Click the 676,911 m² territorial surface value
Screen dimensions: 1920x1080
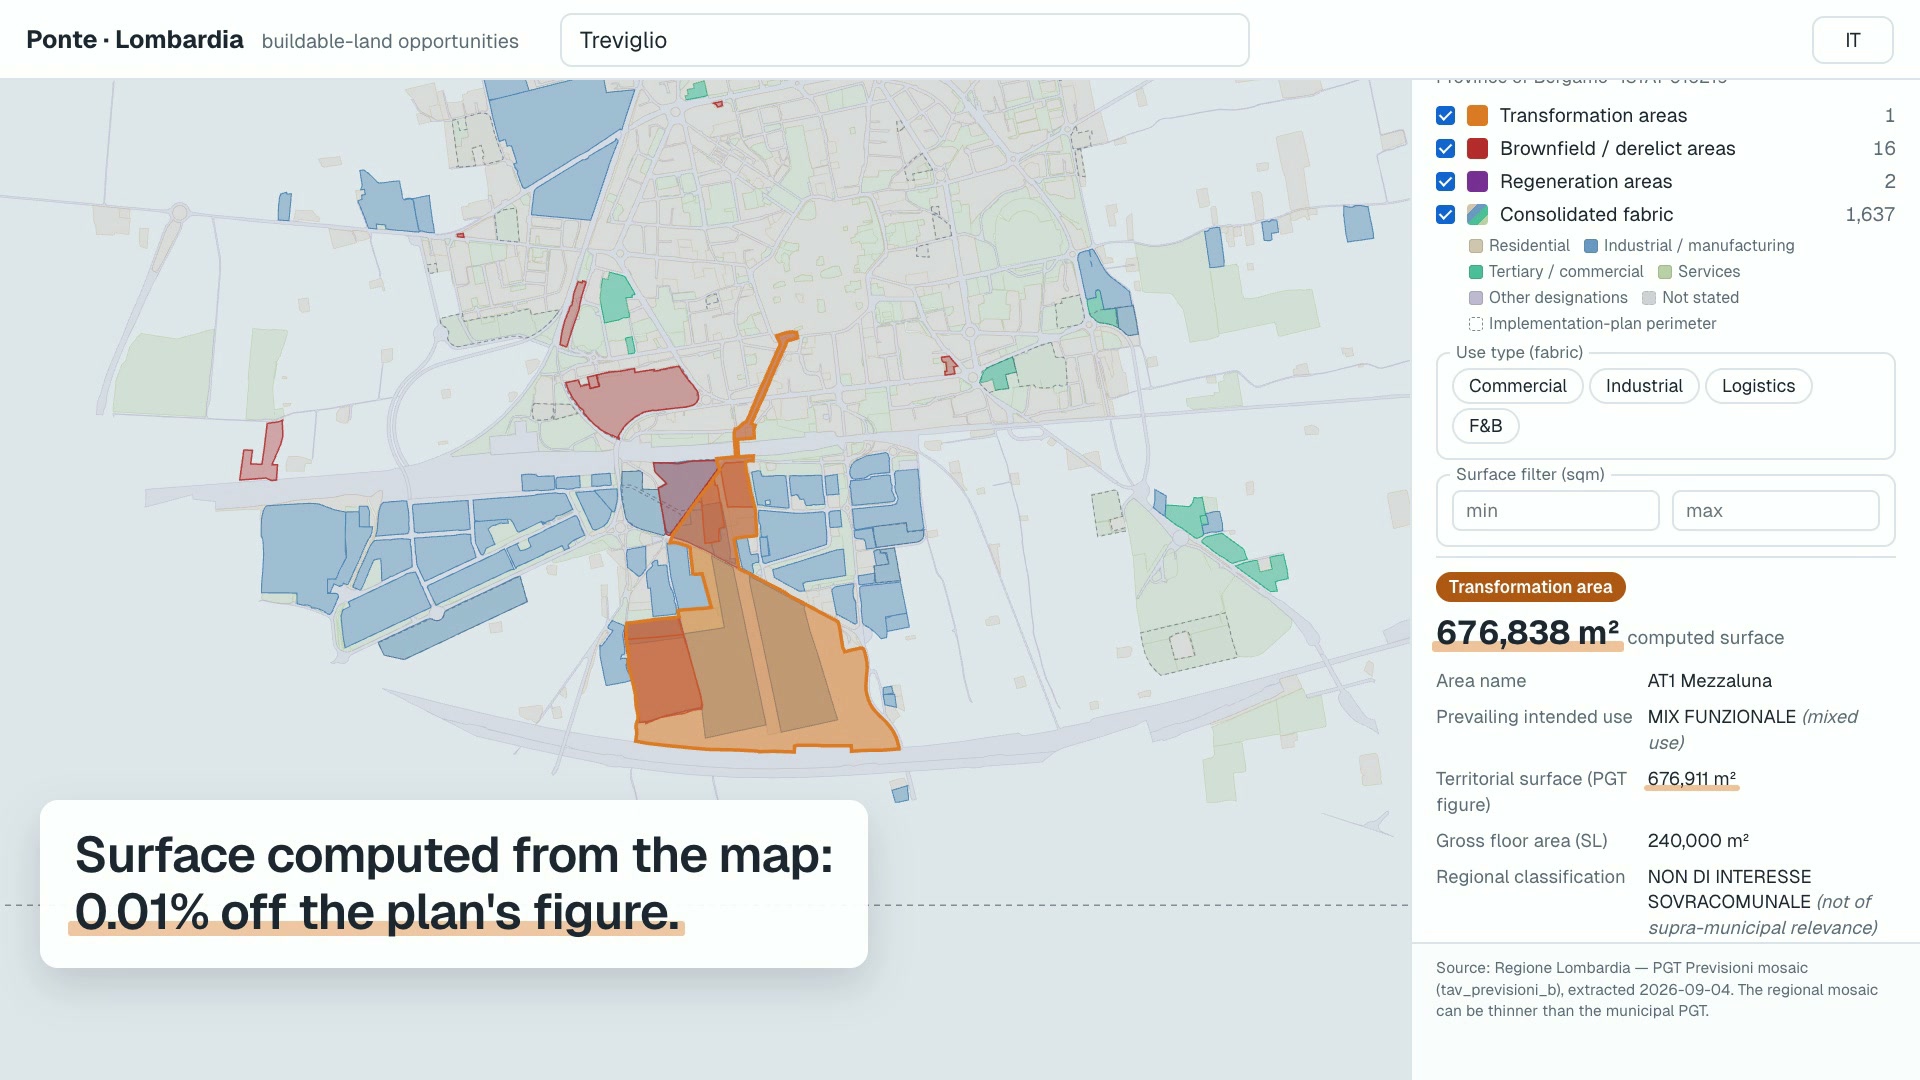point(1691,779)
